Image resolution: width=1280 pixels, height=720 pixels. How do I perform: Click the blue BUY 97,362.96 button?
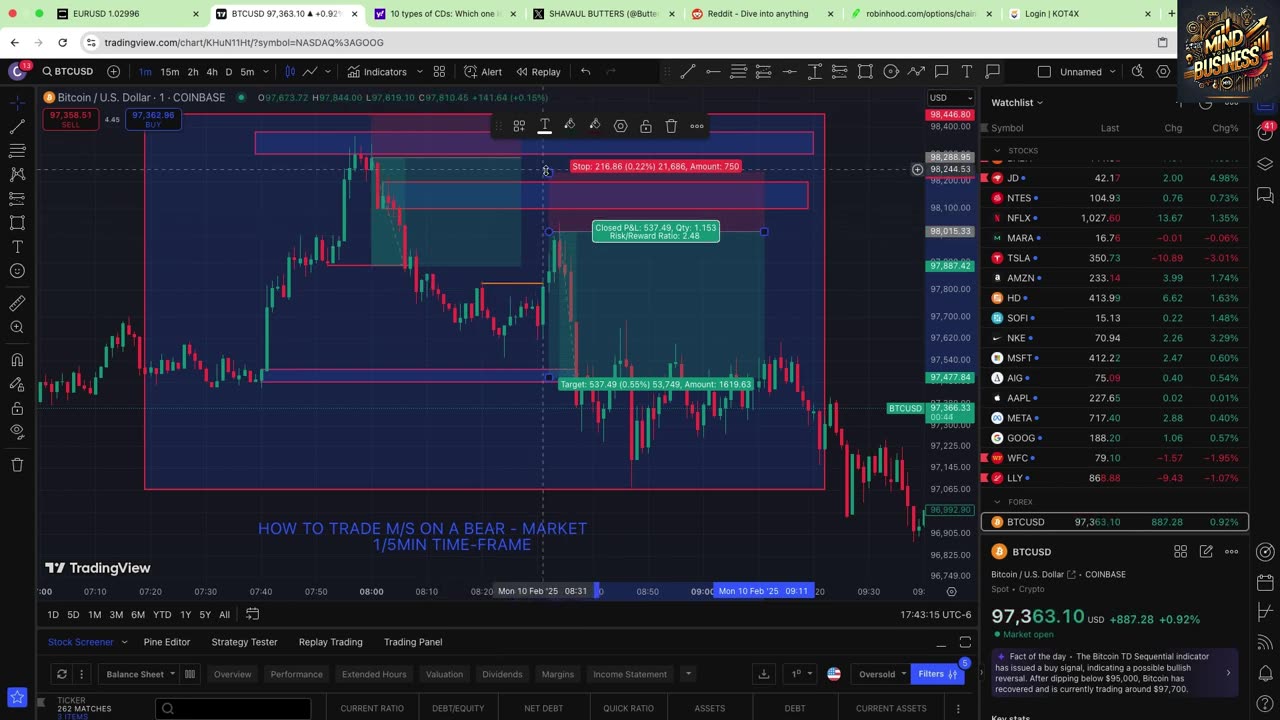153,119
